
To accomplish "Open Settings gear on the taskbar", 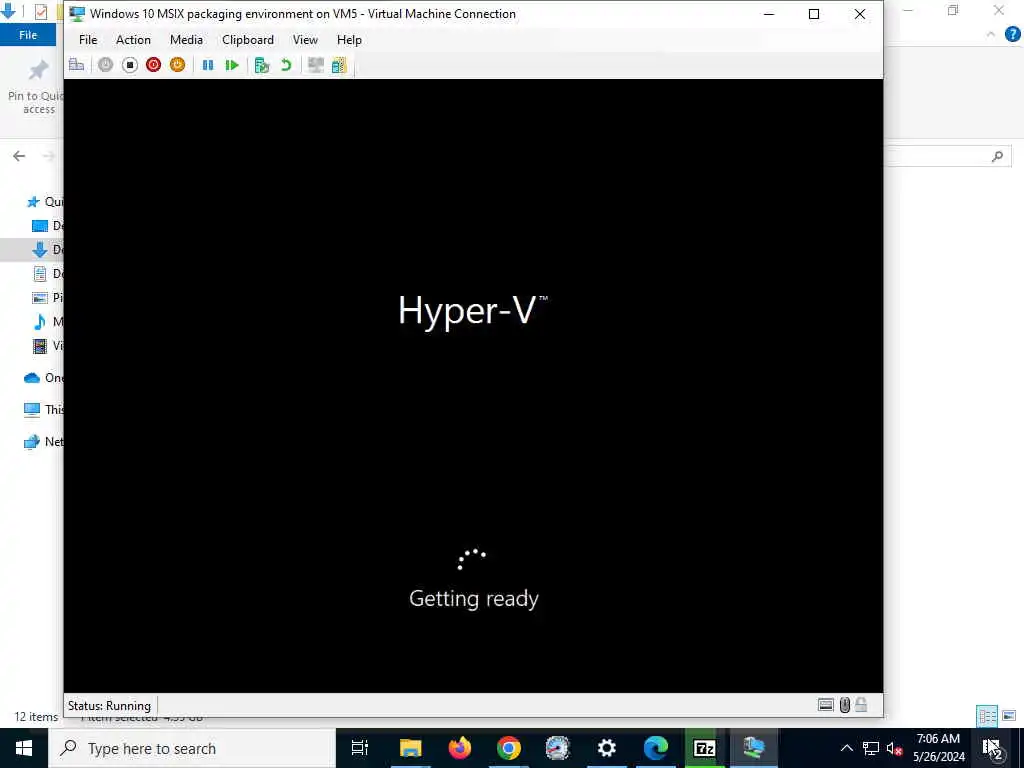I will click(x=607, y=748).
